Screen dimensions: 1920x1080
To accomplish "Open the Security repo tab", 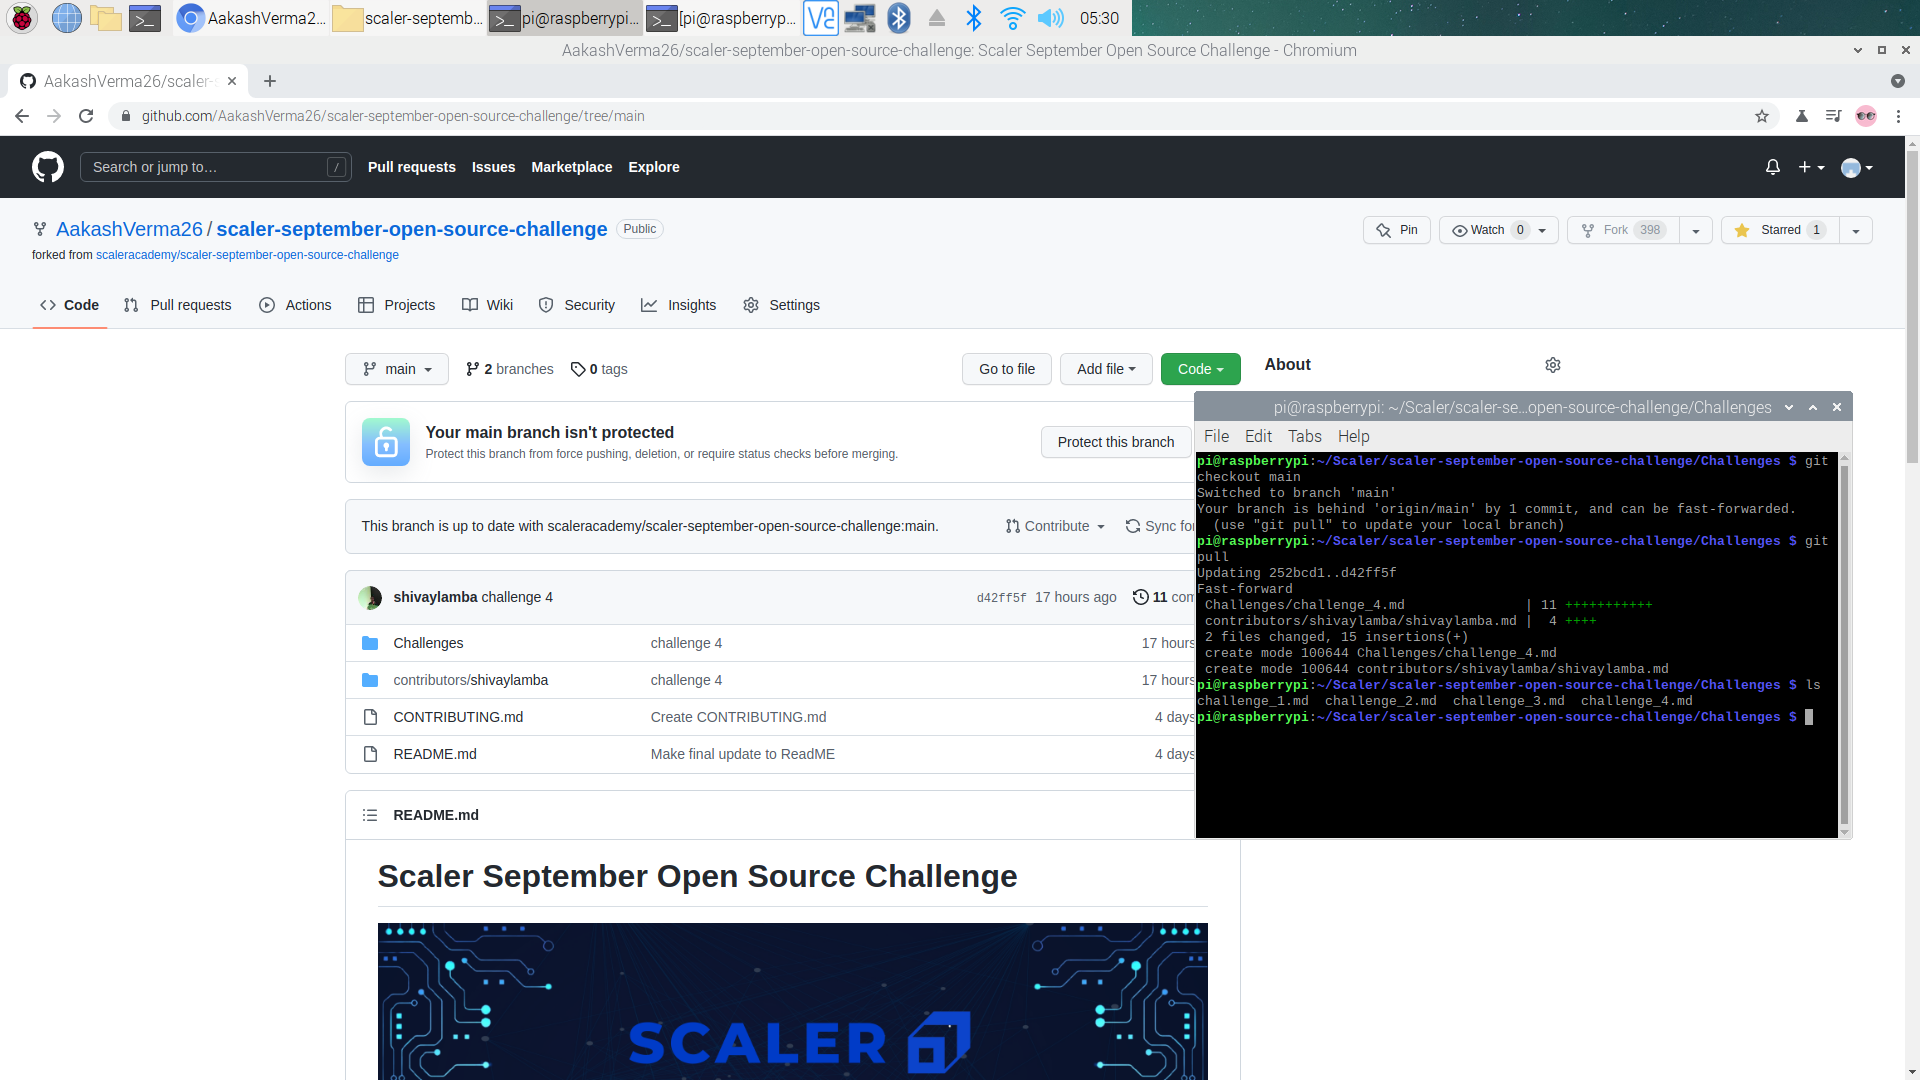I will point(577,305).
